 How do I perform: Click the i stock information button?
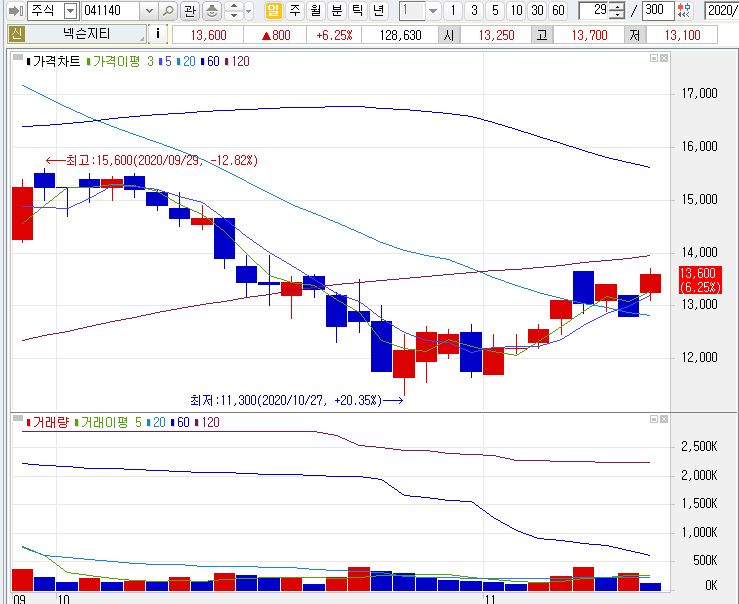coord(157,34)
